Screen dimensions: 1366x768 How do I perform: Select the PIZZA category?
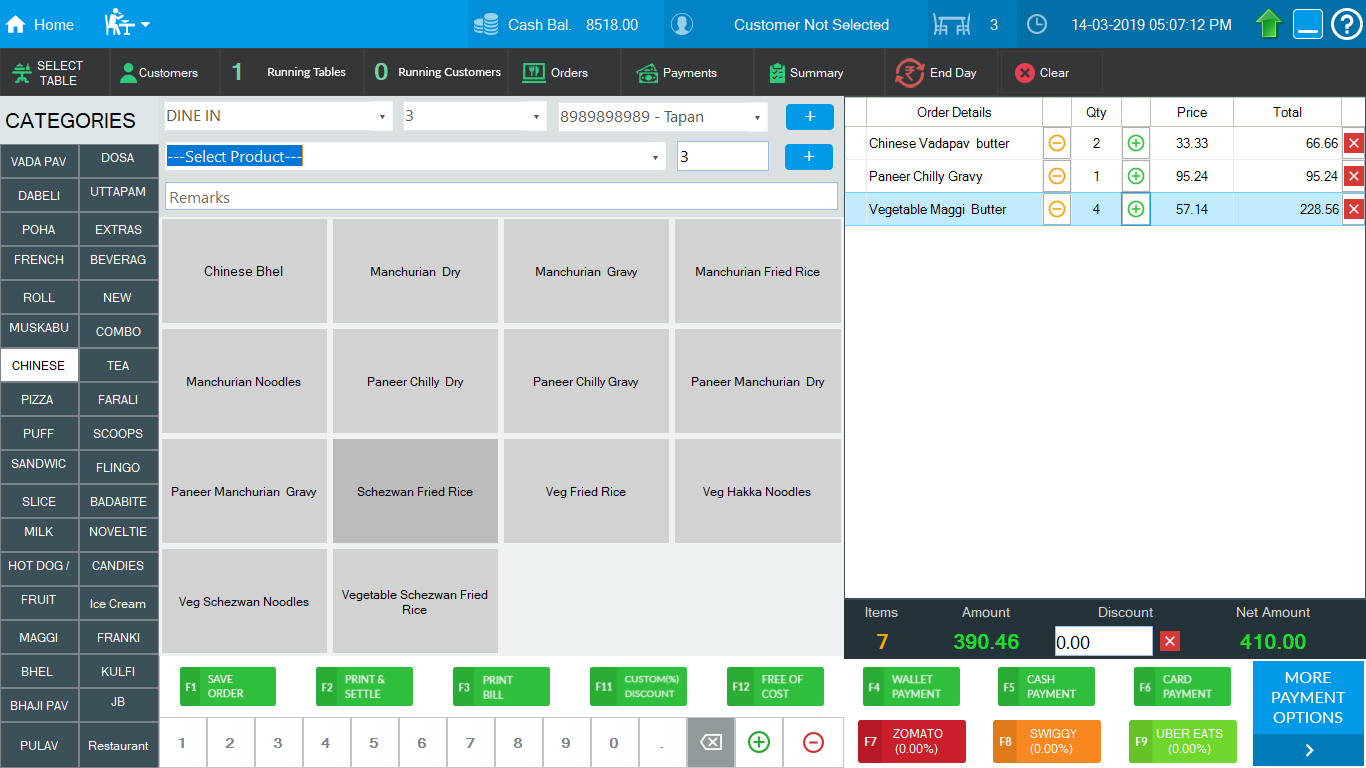38,399
